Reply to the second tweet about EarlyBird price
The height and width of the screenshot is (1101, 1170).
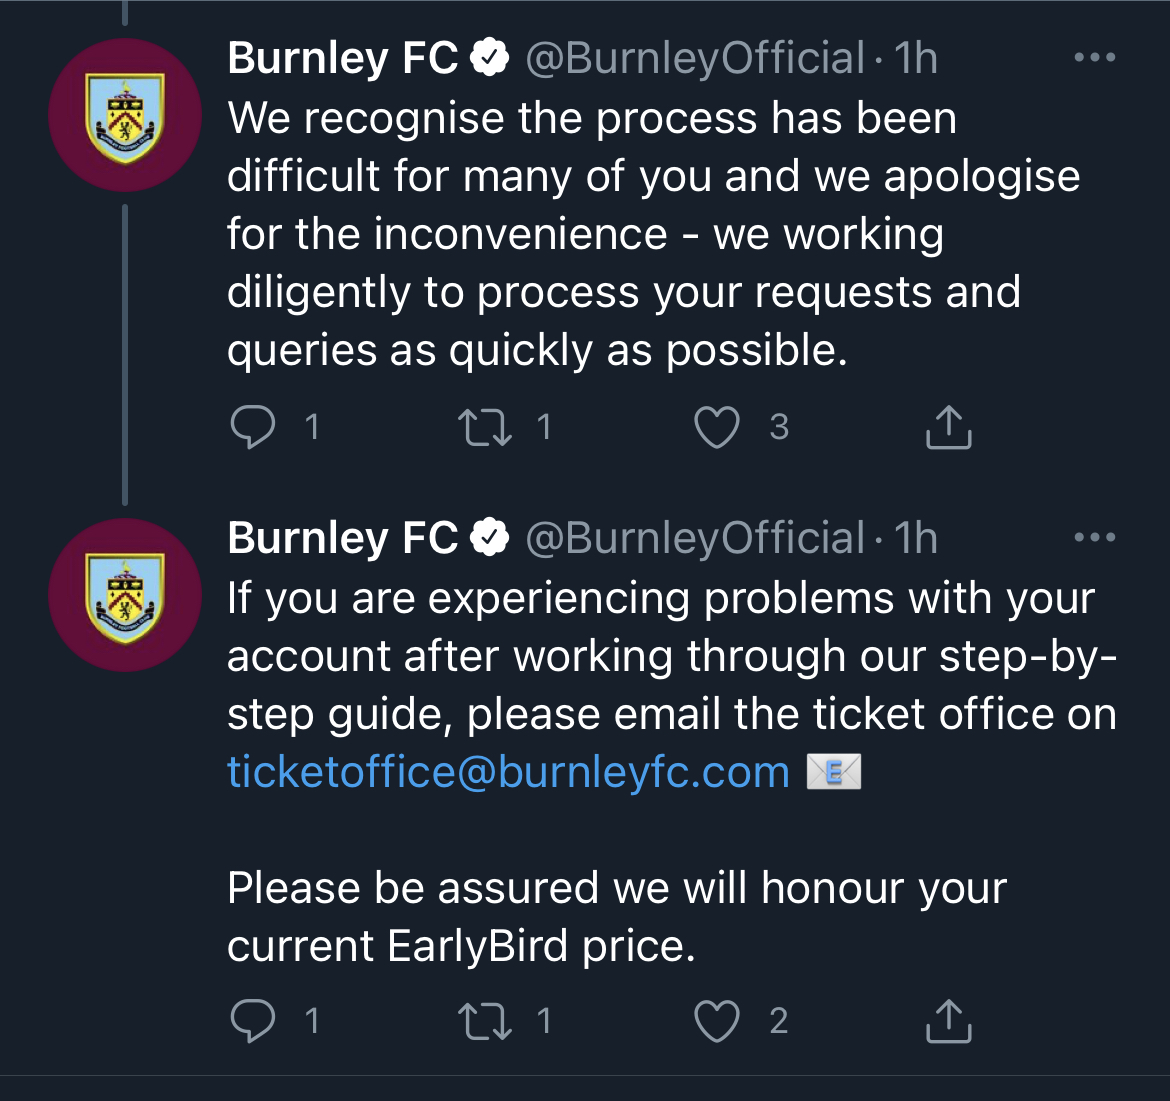coord(253,1021)
